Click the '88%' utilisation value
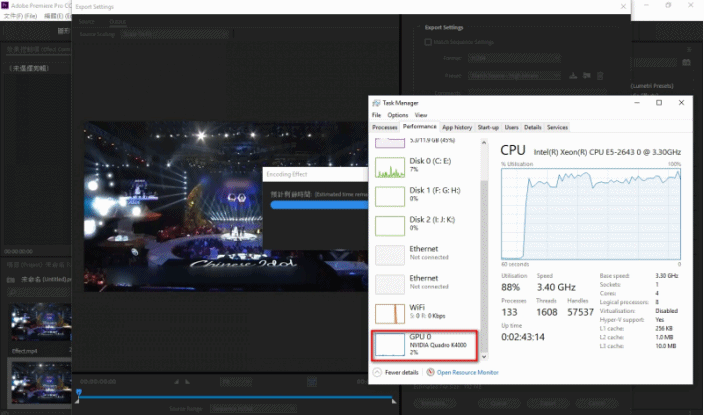Viewport: 704px width, 415px height. coord(510,287)
